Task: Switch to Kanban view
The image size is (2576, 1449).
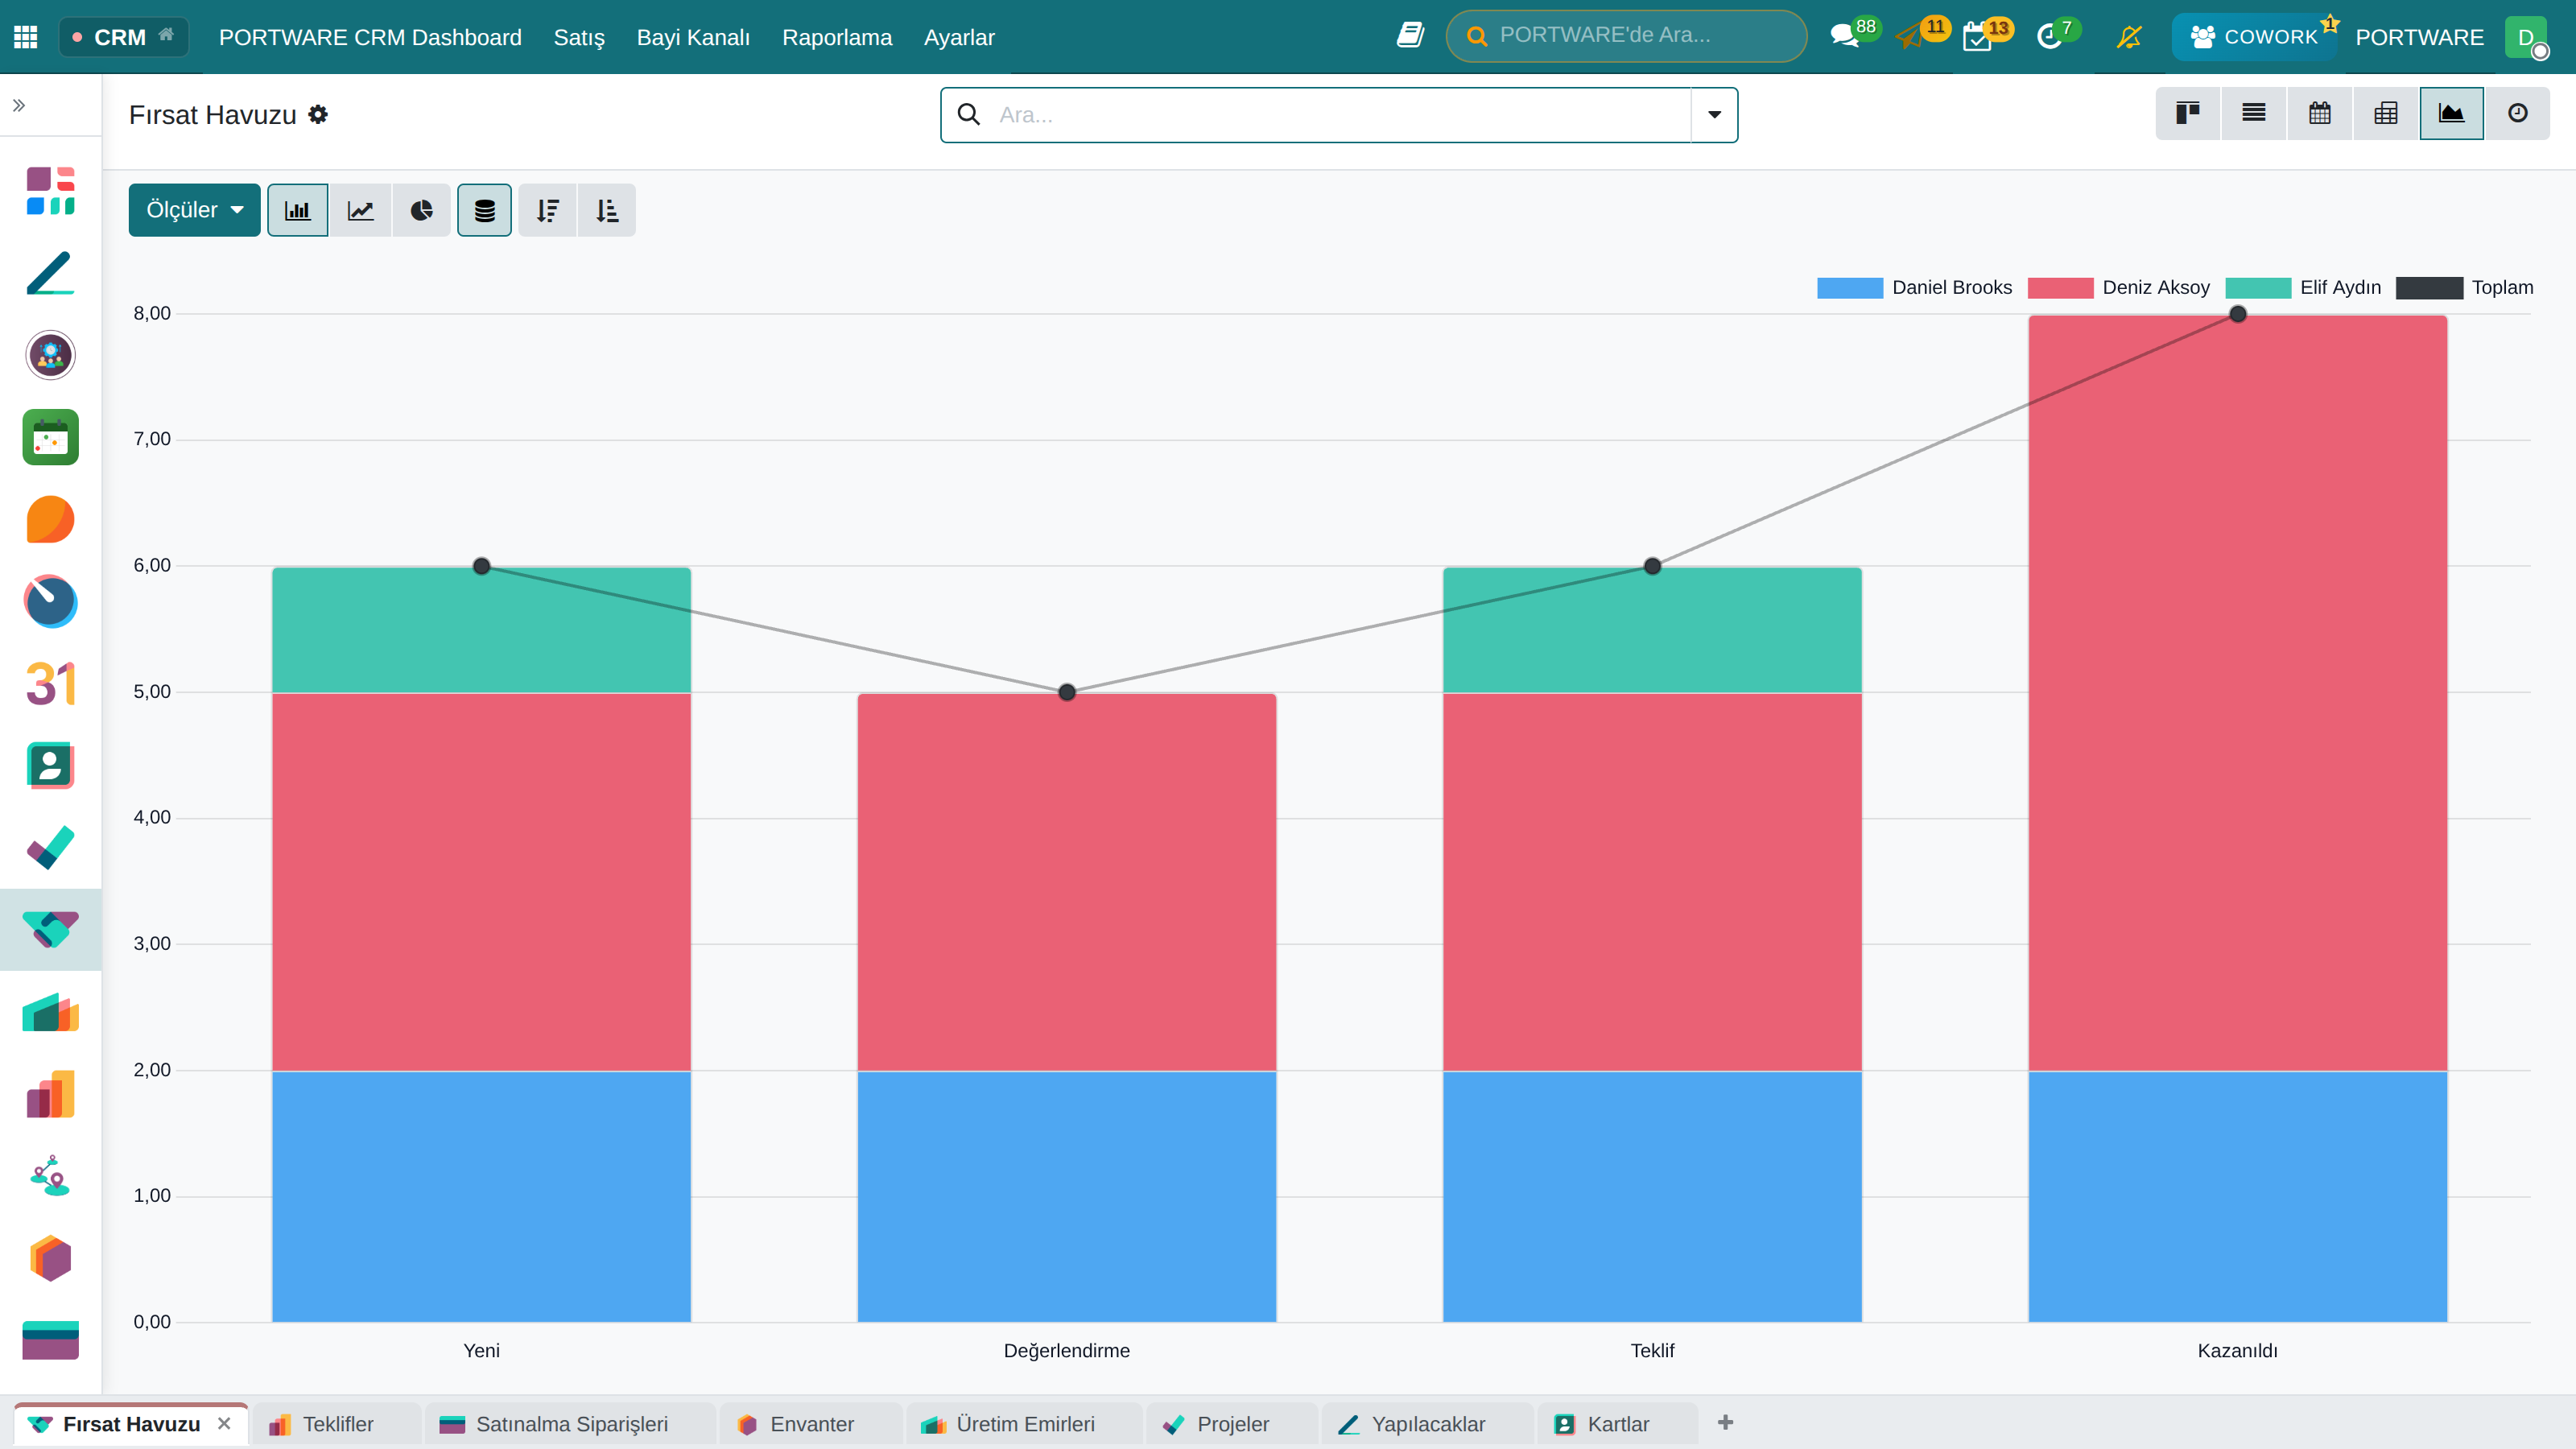Action: pyautogui.click(x=2188, y=113)
